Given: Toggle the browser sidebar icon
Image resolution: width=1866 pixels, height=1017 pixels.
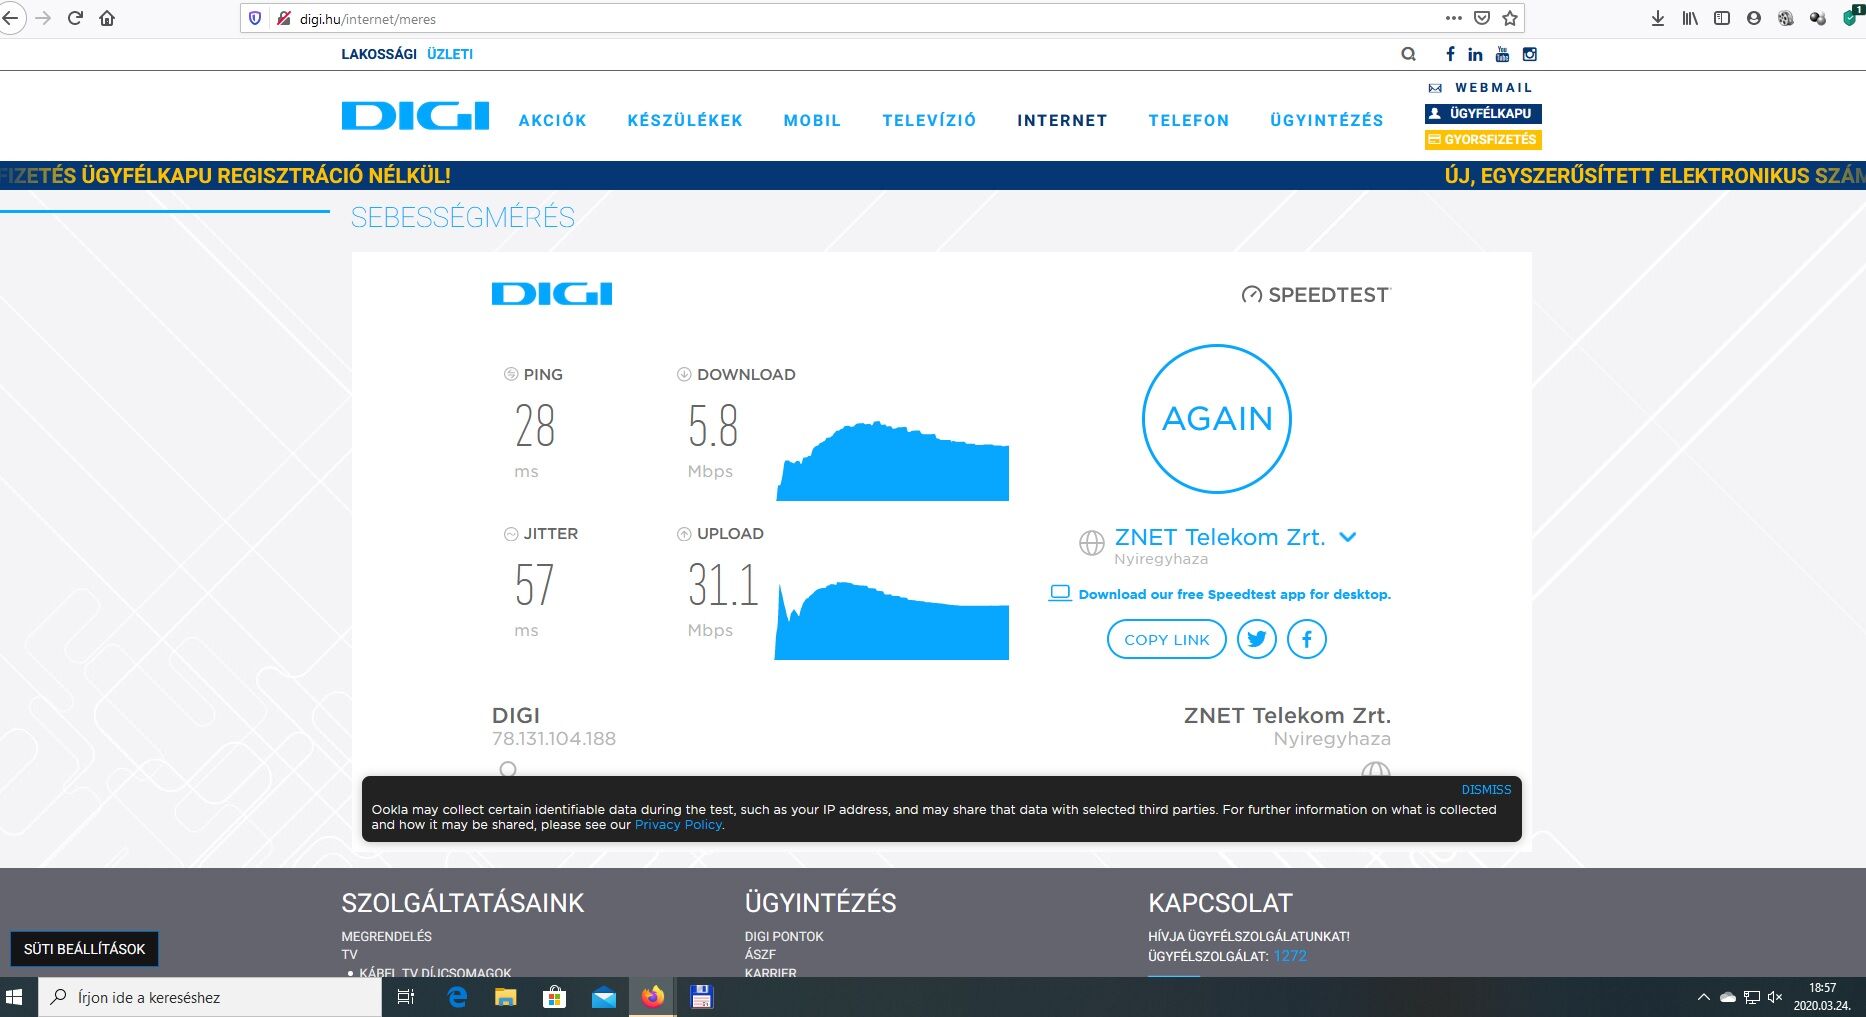Looking at the screenshot, I should (x=1722, y=18).
